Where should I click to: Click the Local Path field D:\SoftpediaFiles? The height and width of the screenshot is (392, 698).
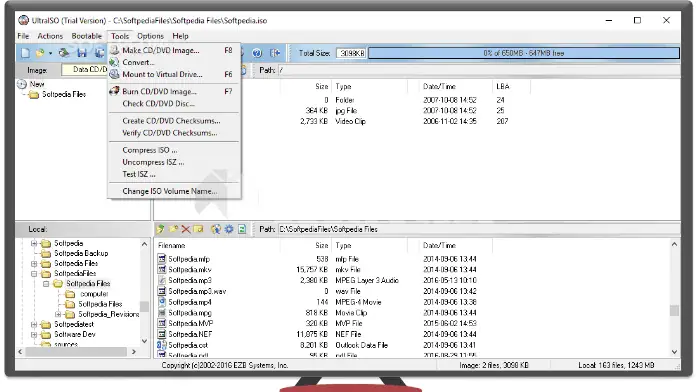click(479, 229)
